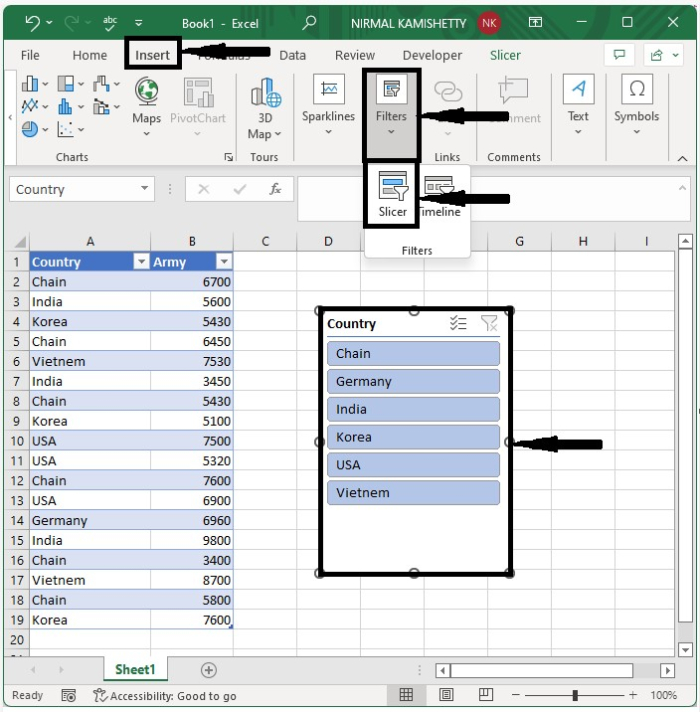Click zoom in plus button
Image resolution: width=700 pixels, height=712 pixels.
633,695
